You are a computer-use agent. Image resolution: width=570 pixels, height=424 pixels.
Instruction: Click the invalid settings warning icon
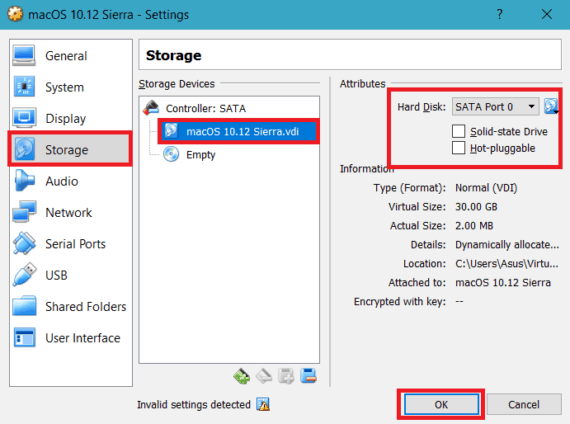tap(263, 404)
